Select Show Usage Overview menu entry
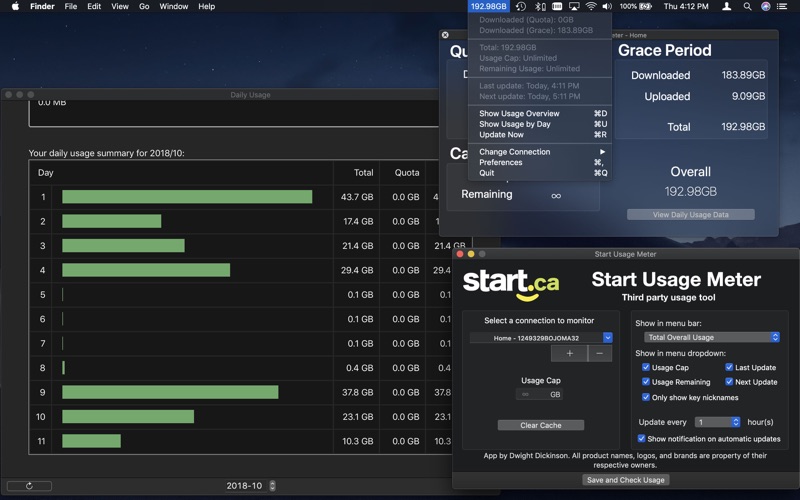The height and width of the screenshot is (500, 800). click(540, 113)
